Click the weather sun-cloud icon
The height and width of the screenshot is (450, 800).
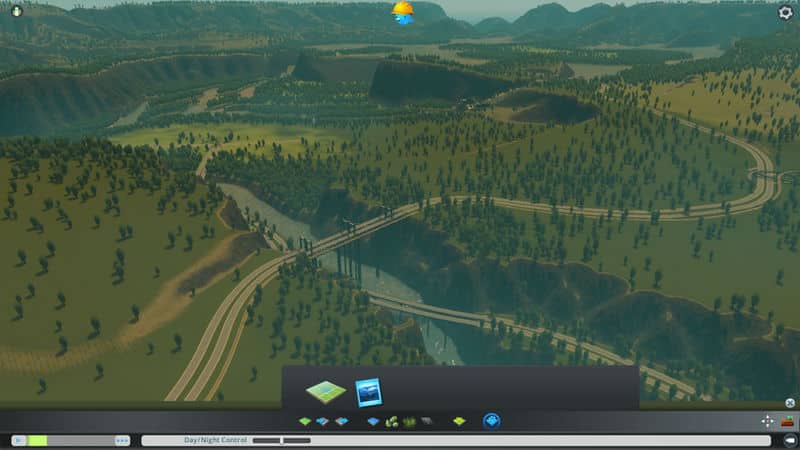(403, 12)
